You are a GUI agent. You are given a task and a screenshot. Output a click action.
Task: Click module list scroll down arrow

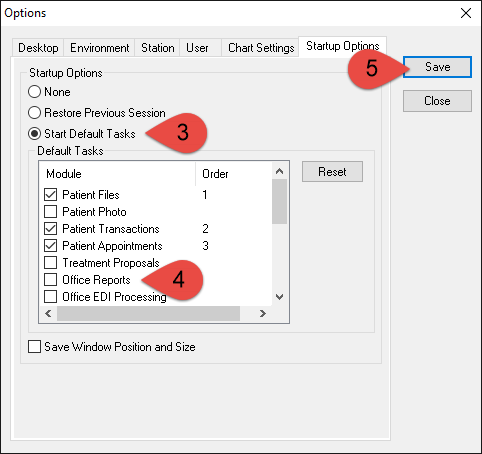pos(279,297)
